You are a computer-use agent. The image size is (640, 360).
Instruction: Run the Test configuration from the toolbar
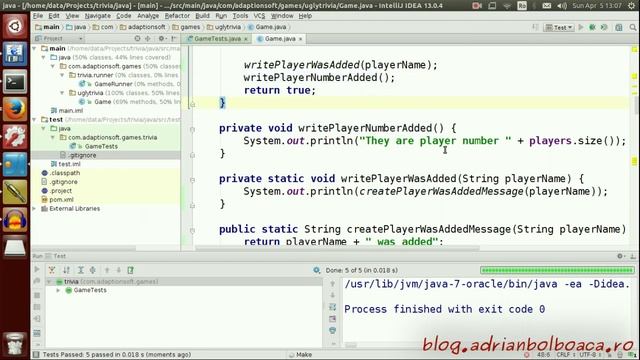click(581, 27)
